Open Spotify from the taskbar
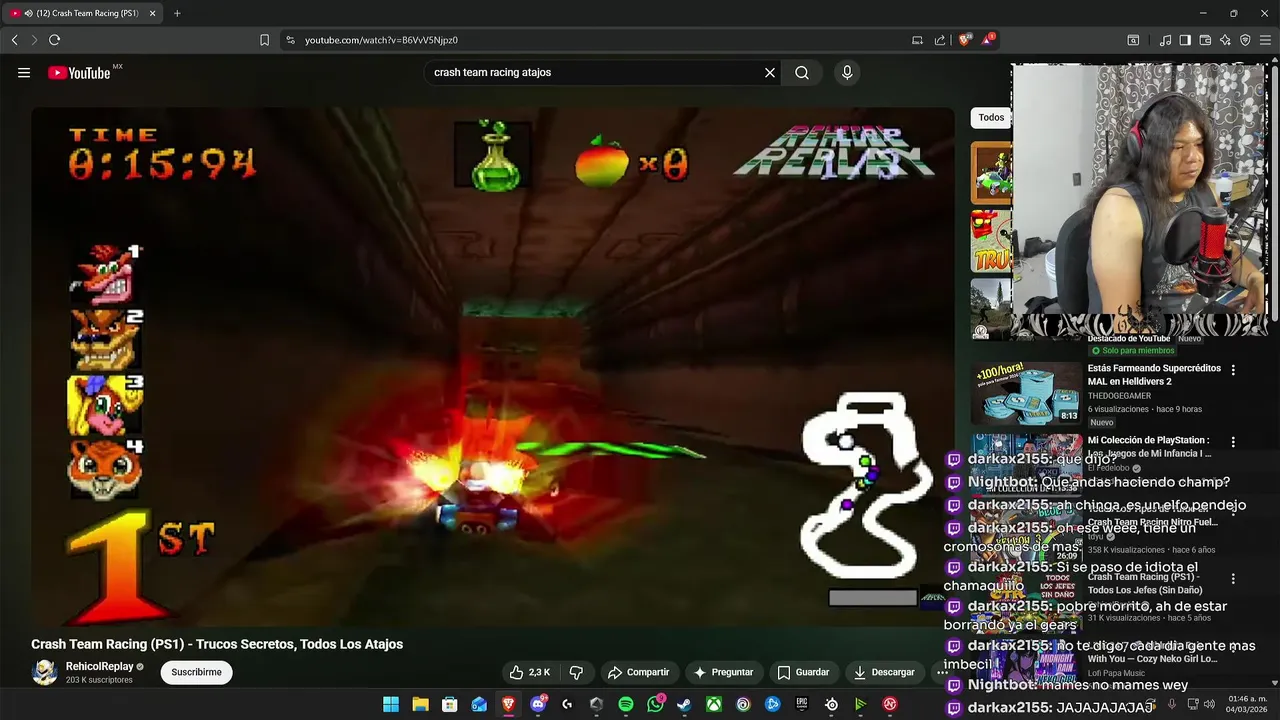Screen dimensions: 1280x720 point(626,704)
